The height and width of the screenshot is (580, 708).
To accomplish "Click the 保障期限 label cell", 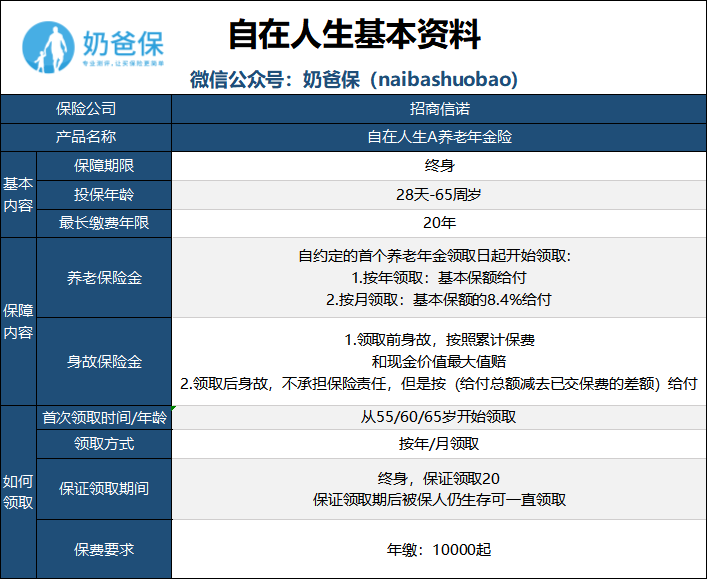I will [104, 166].
